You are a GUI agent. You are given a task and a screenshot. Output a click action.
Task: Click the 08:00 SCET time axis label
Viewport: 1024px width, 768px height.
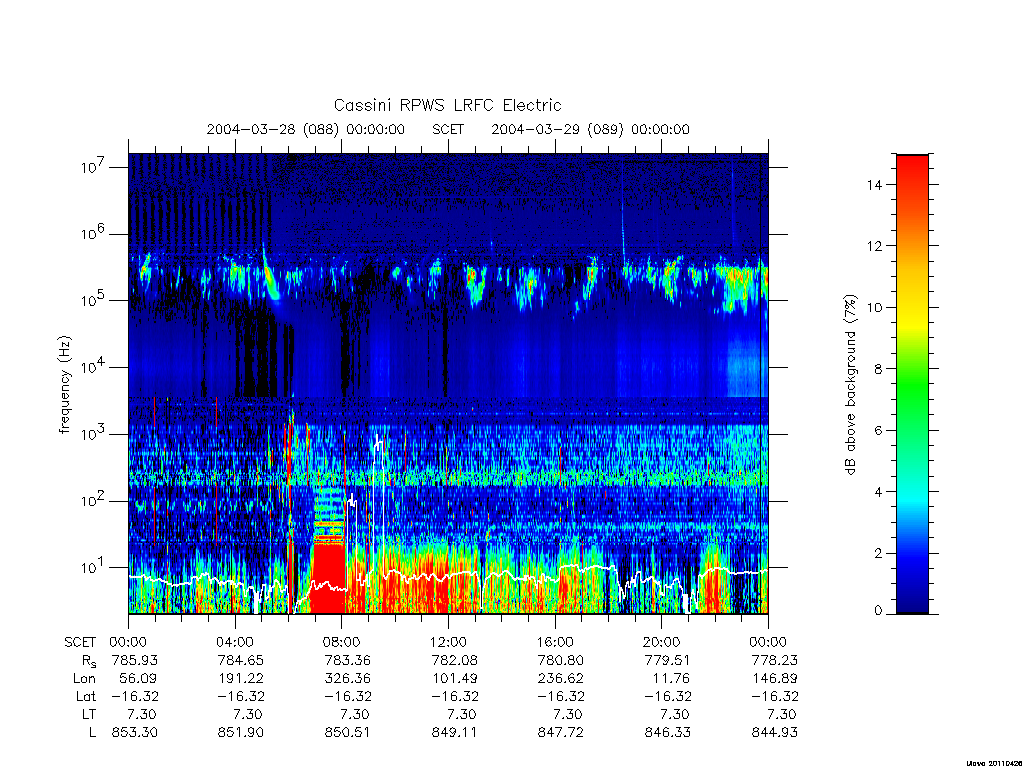pos(342,642)
